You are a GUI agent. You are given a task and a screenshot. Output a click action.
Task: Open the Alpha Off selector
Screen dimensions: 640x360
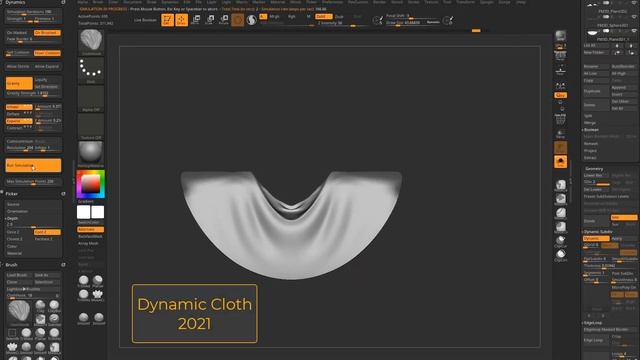[x=91, y=98]
